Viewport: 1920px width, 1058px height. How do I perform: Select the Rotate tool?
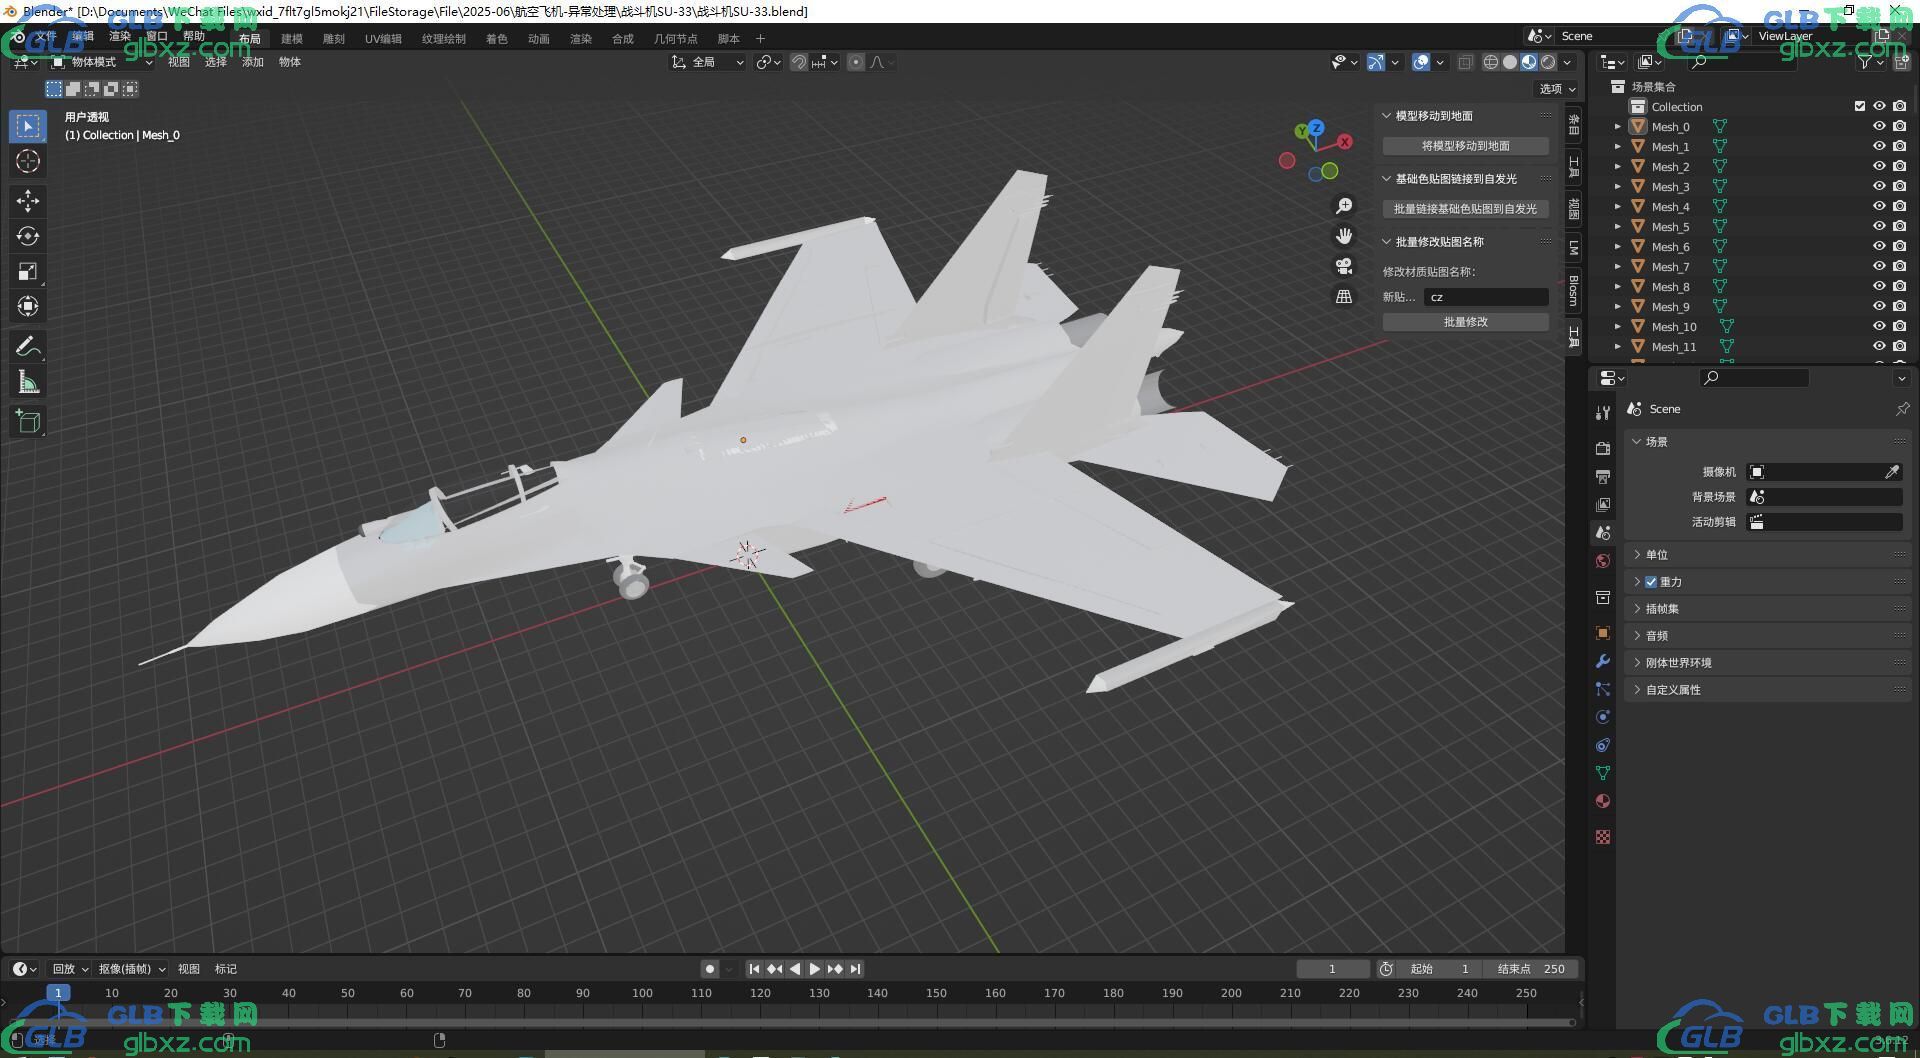pyautogui.click(x=28, y=236)
